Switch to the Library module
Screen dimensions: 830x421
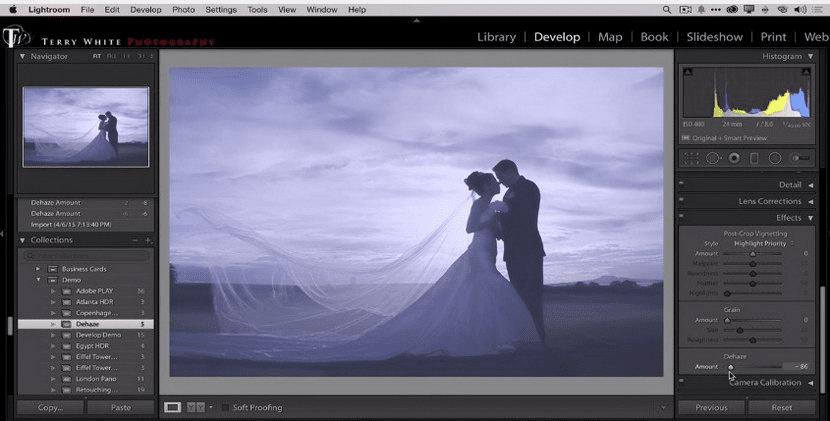pos(497,37)
